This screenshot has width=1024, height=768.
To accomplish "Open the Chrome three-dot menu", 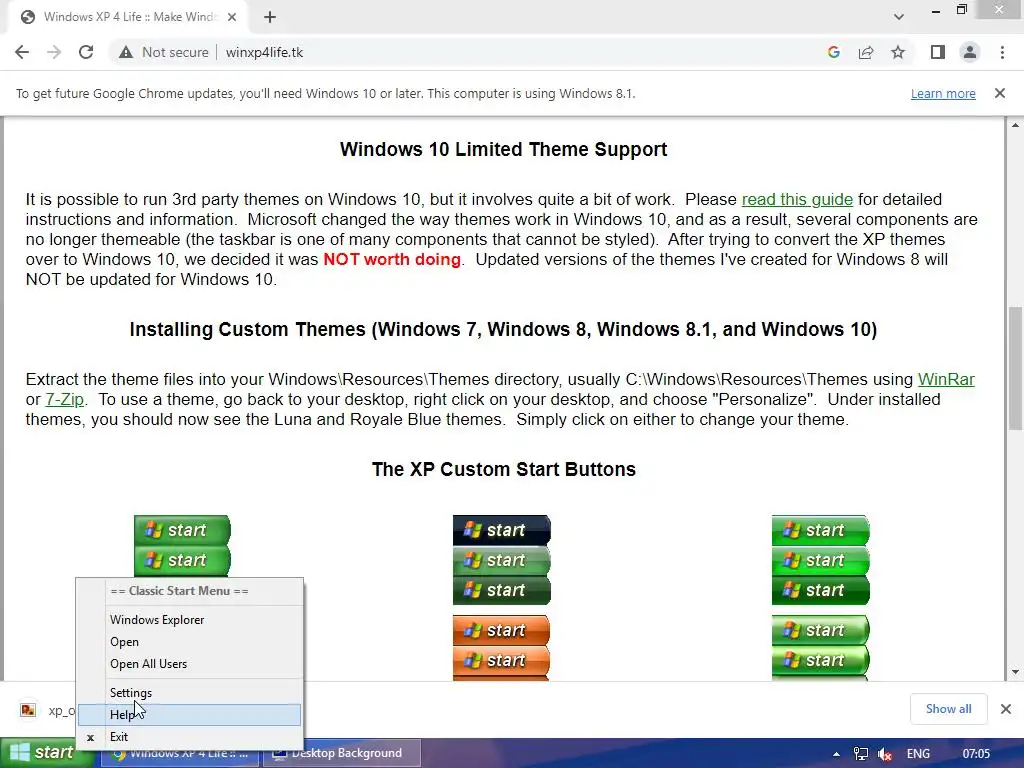I will [1002, 52].
